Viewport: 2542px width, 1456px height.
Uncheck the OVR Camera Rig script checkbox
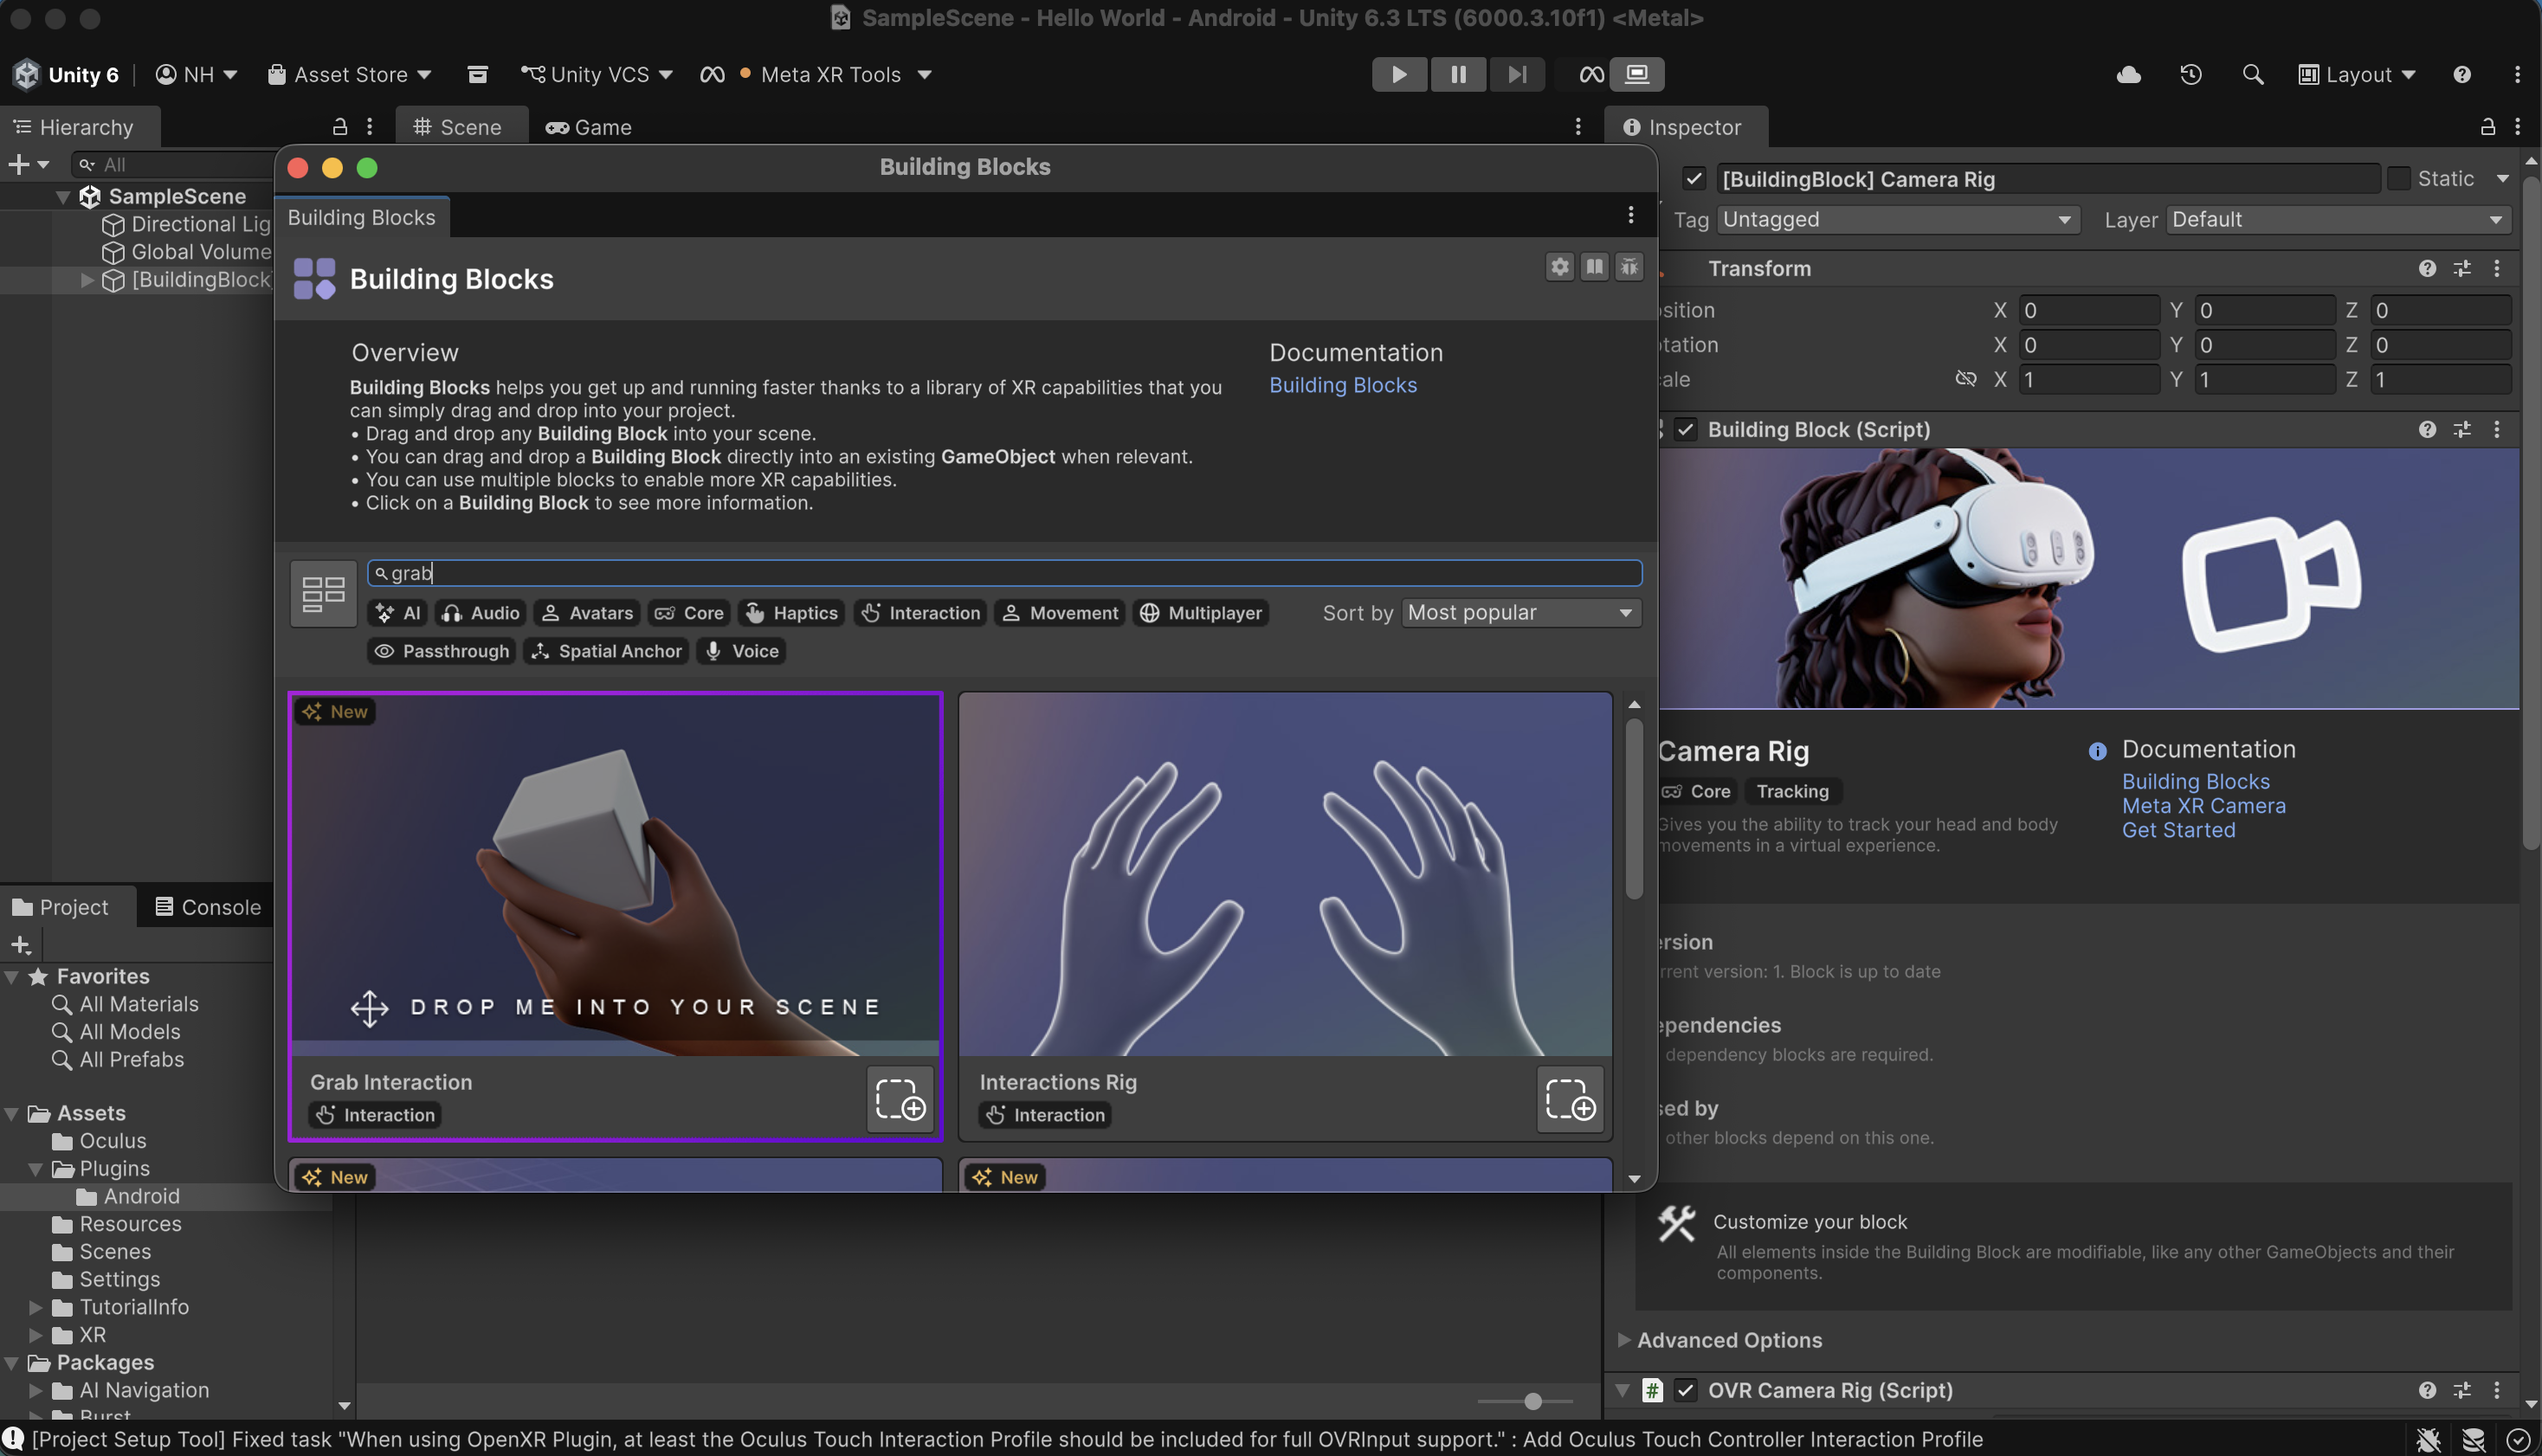[1687, 1390]
